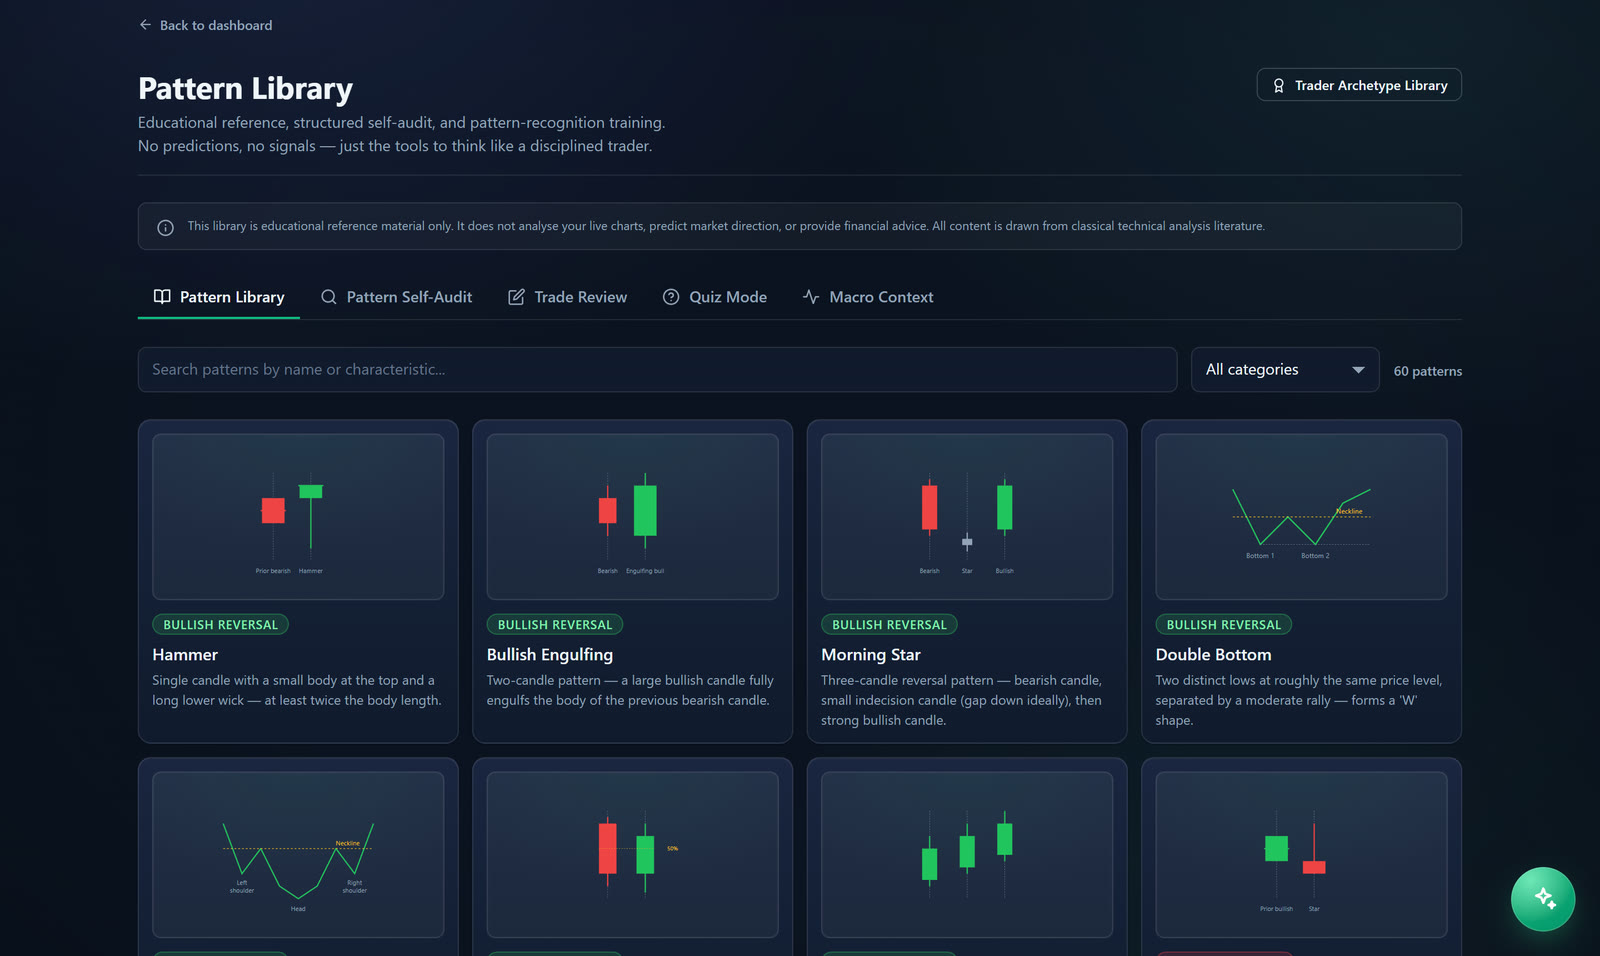Go back to dashboard link
The width and height of the screenshot is (1600, 956).
[x=205, y=25]
